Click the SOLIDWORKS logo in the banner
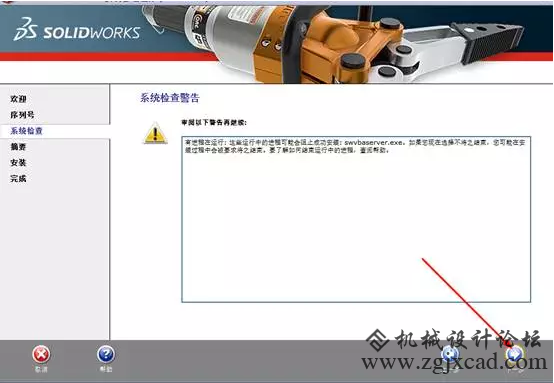 click(x=77, y=30)
